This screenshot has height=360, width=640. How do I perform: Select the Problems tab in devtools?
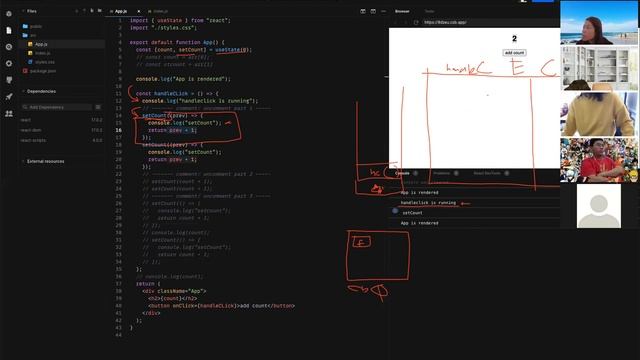point(442,173)
